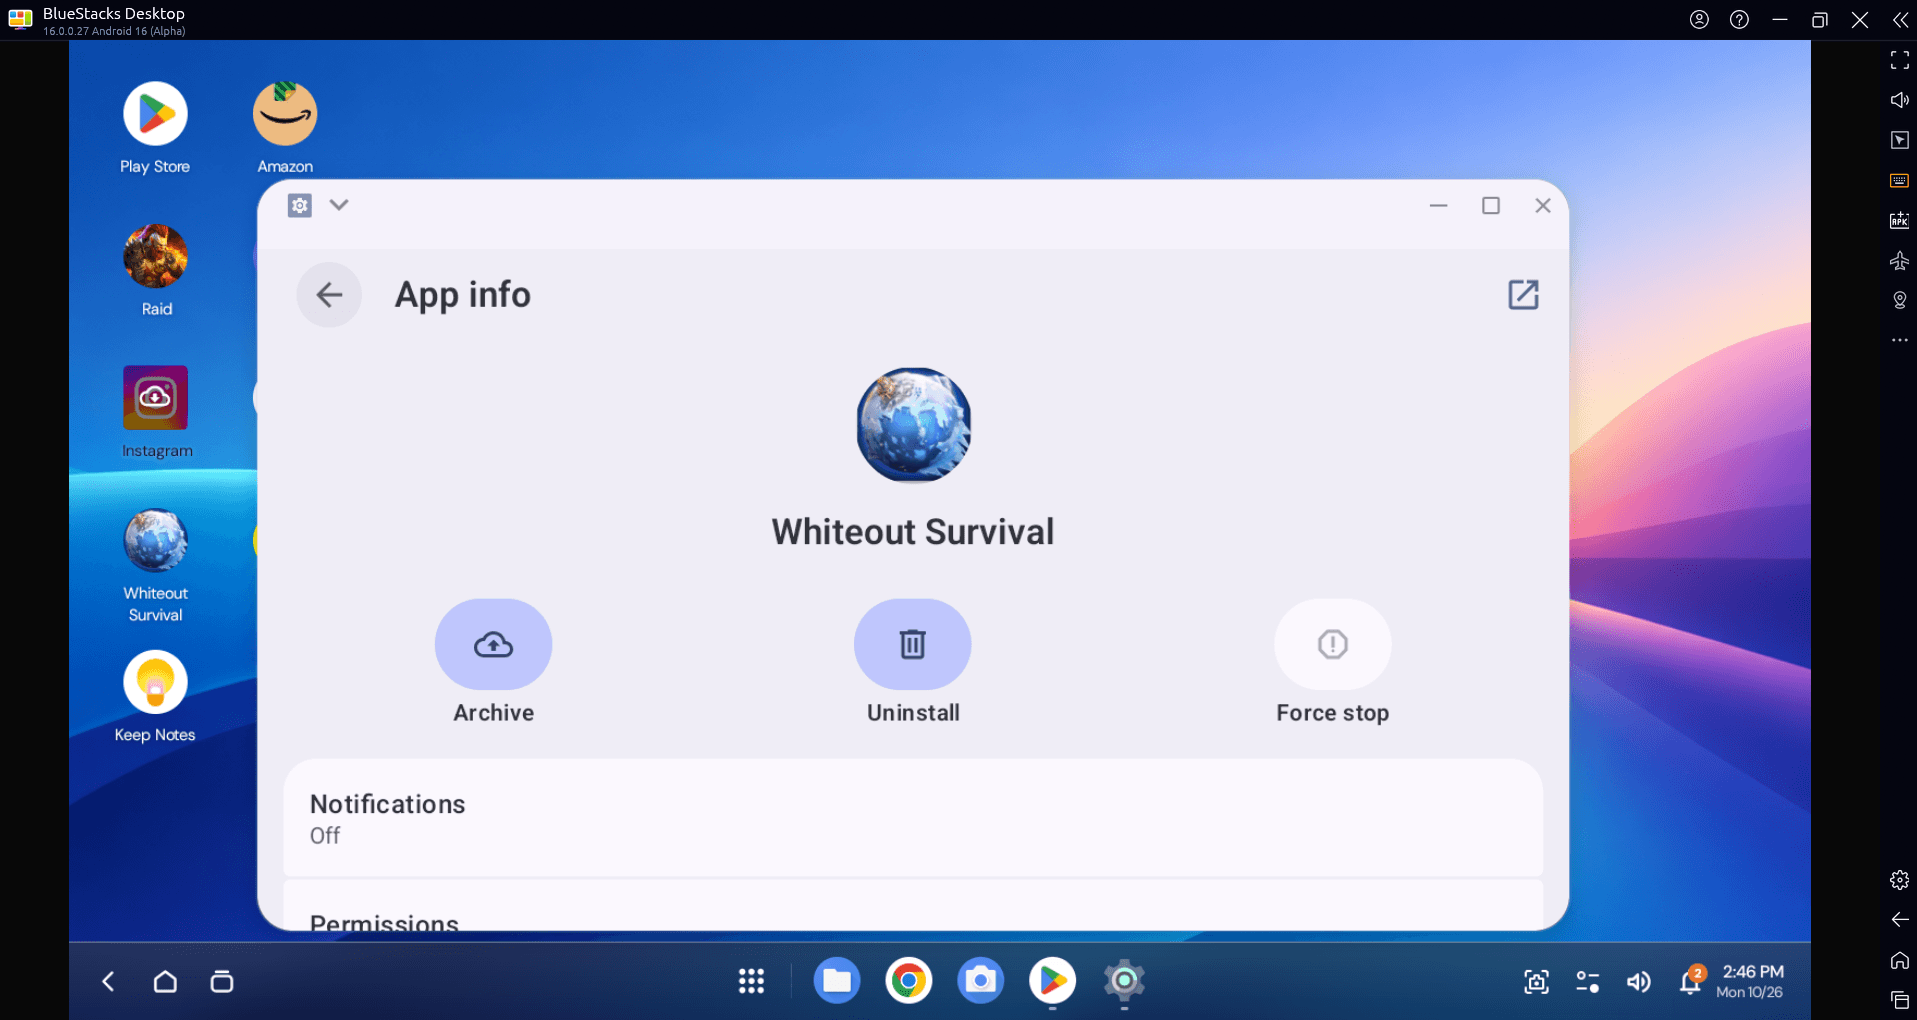Open Chrome from the taskbar
Viewport: 1917px width, 1020px height.
pos(909,982)
